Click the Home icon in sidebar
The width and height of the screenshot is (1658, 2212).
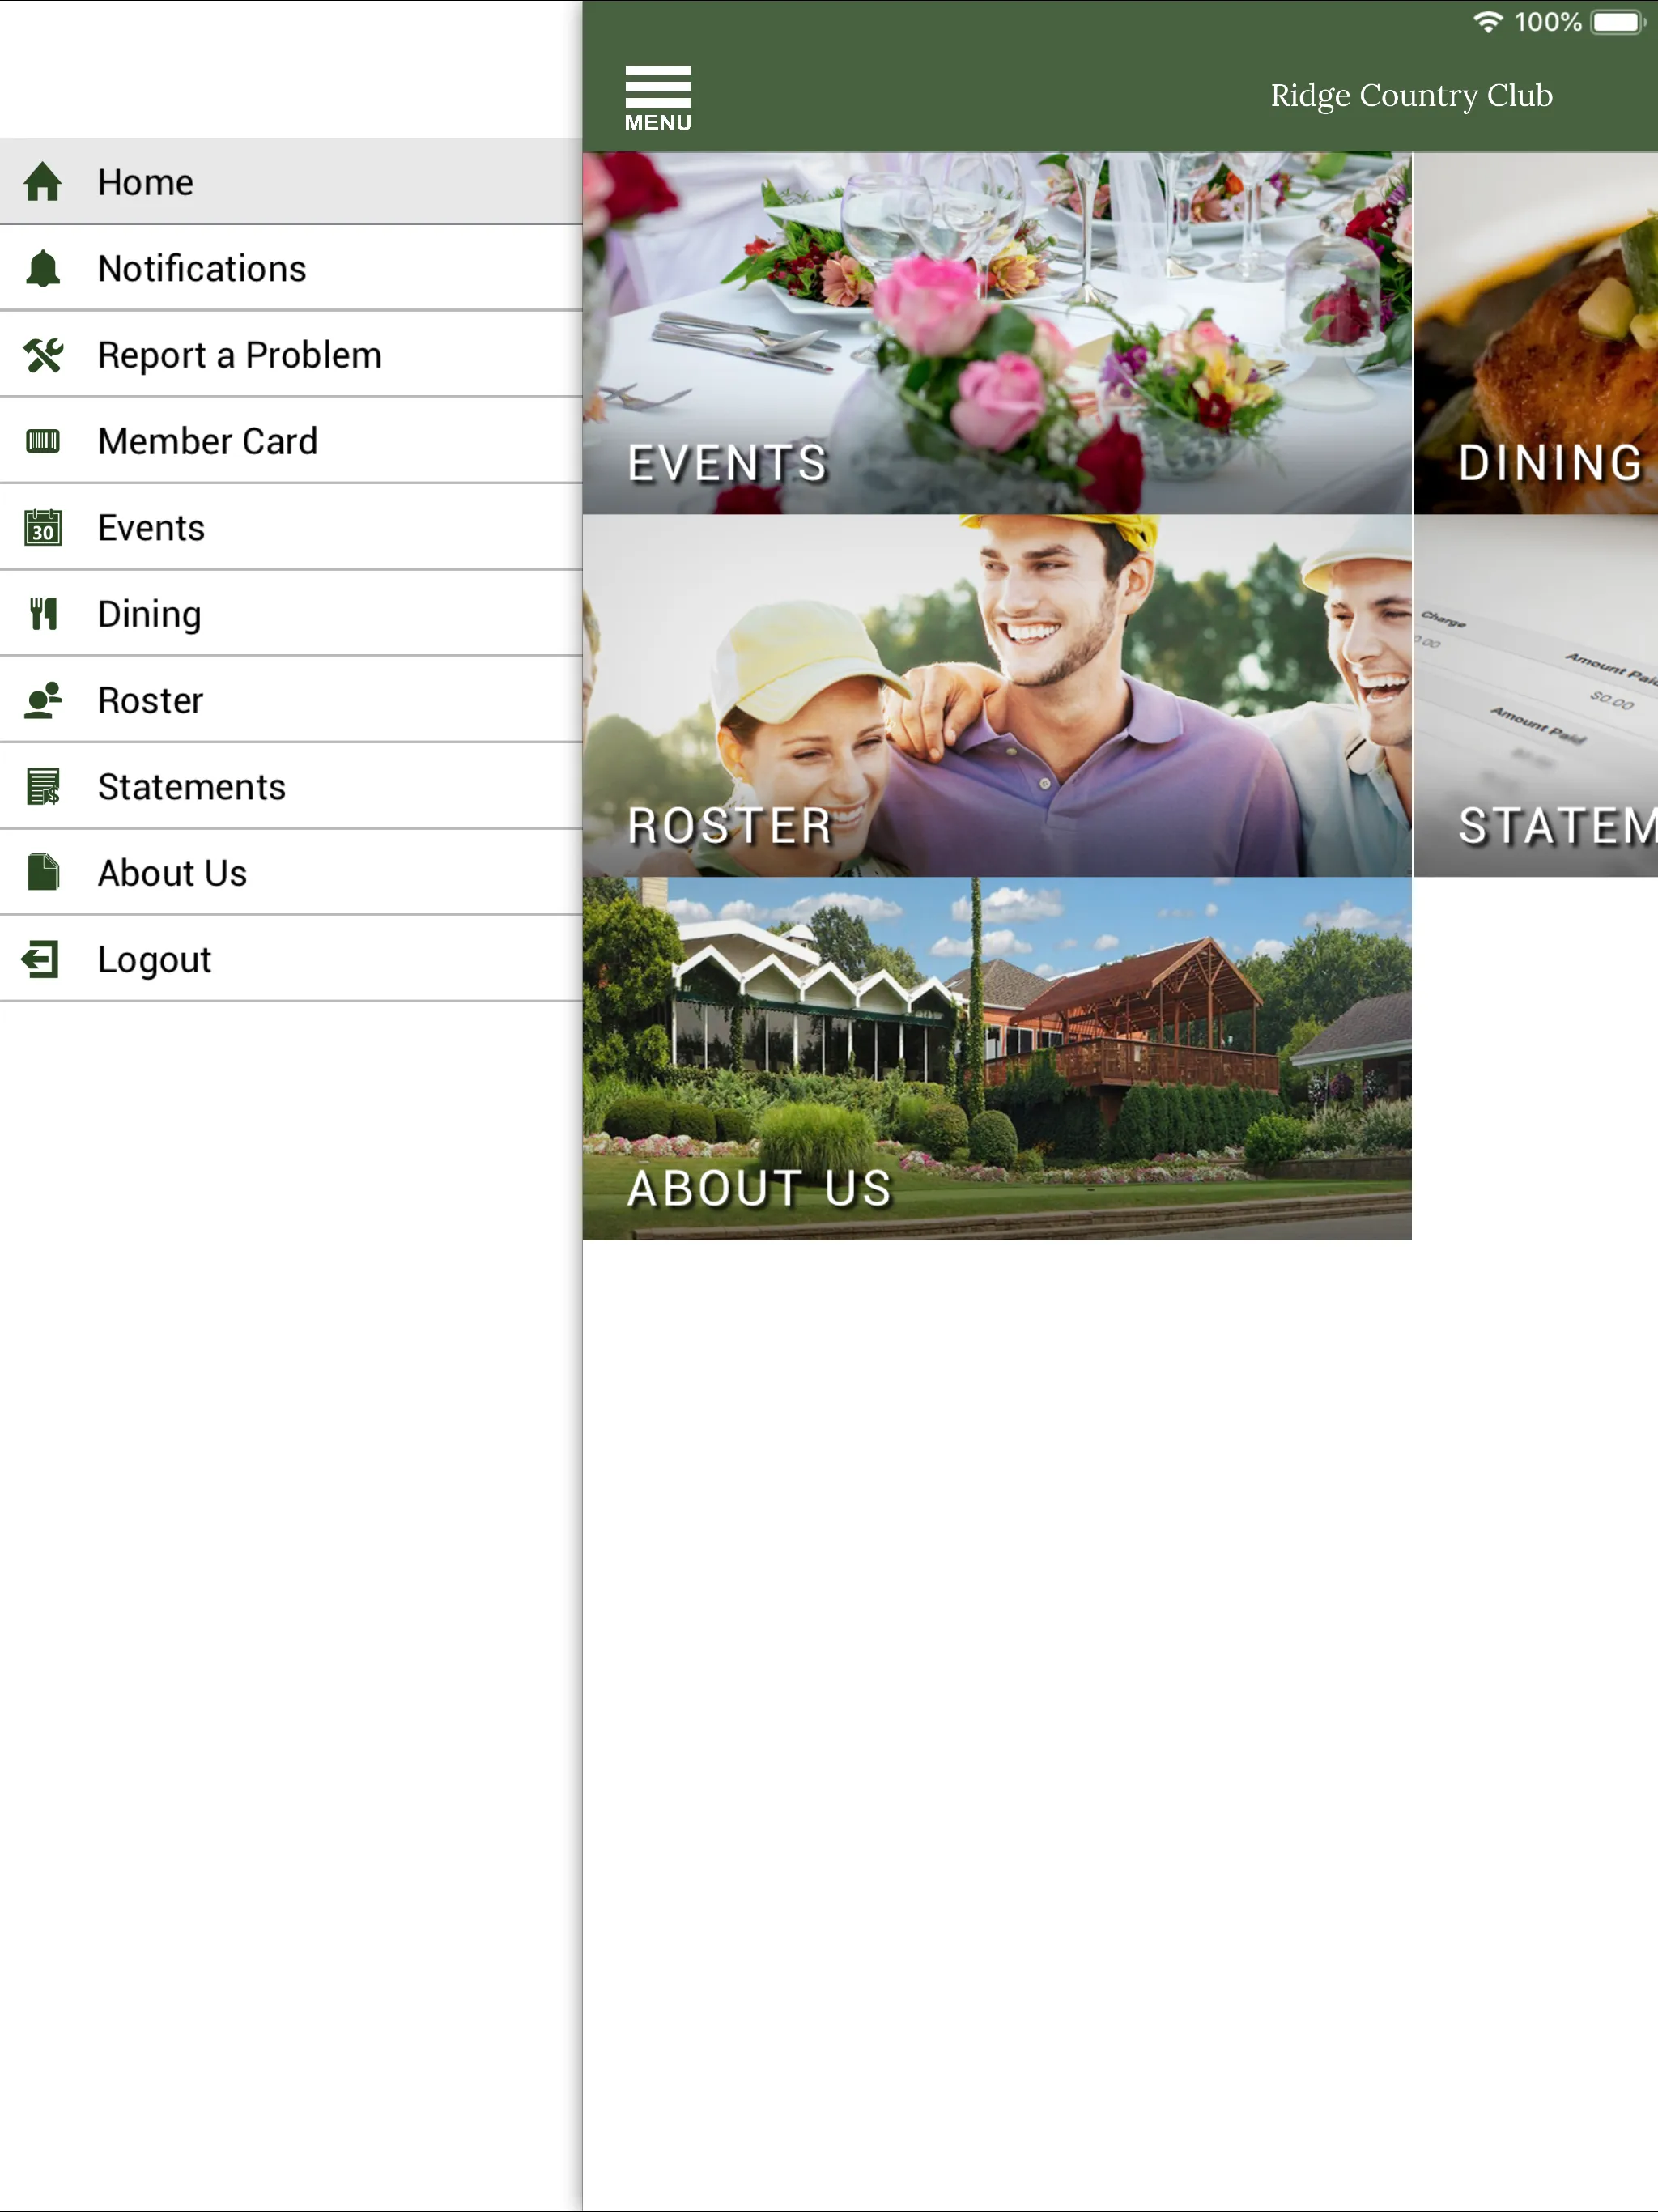click(44, 180)
